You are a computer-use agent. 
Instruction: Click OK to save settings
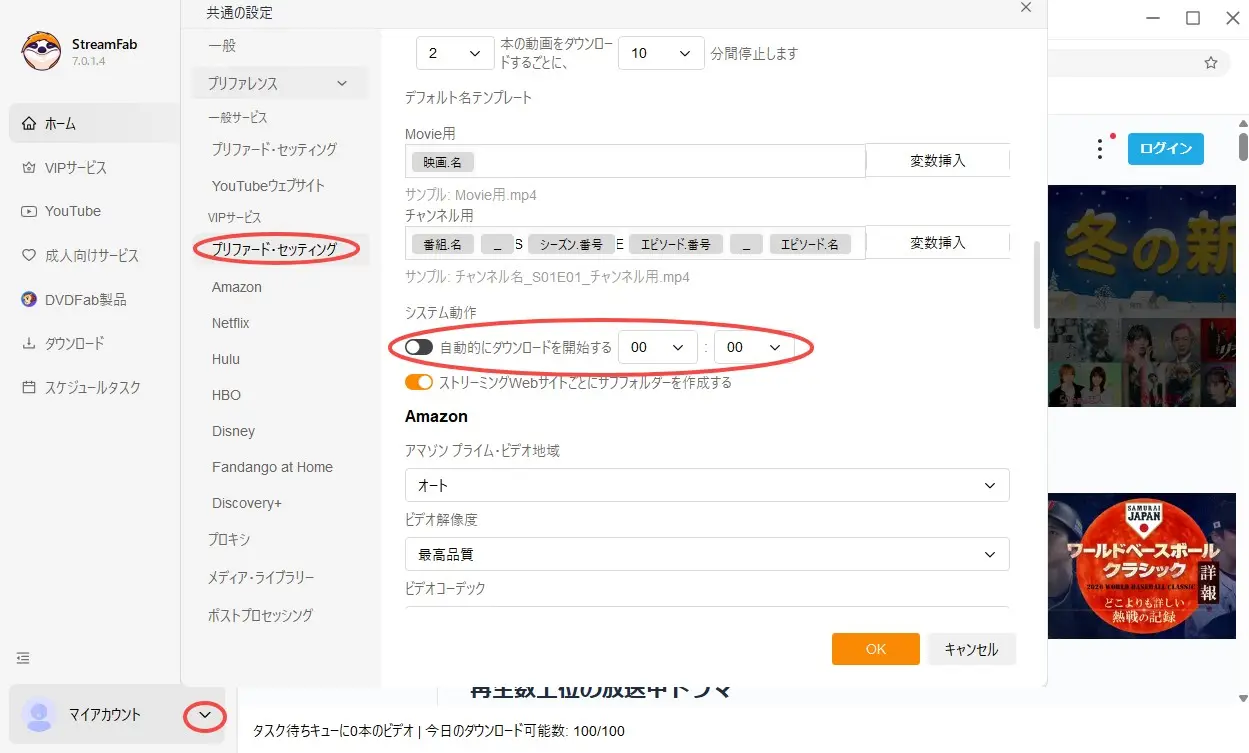pyautogui.click(x=875, y=649)
